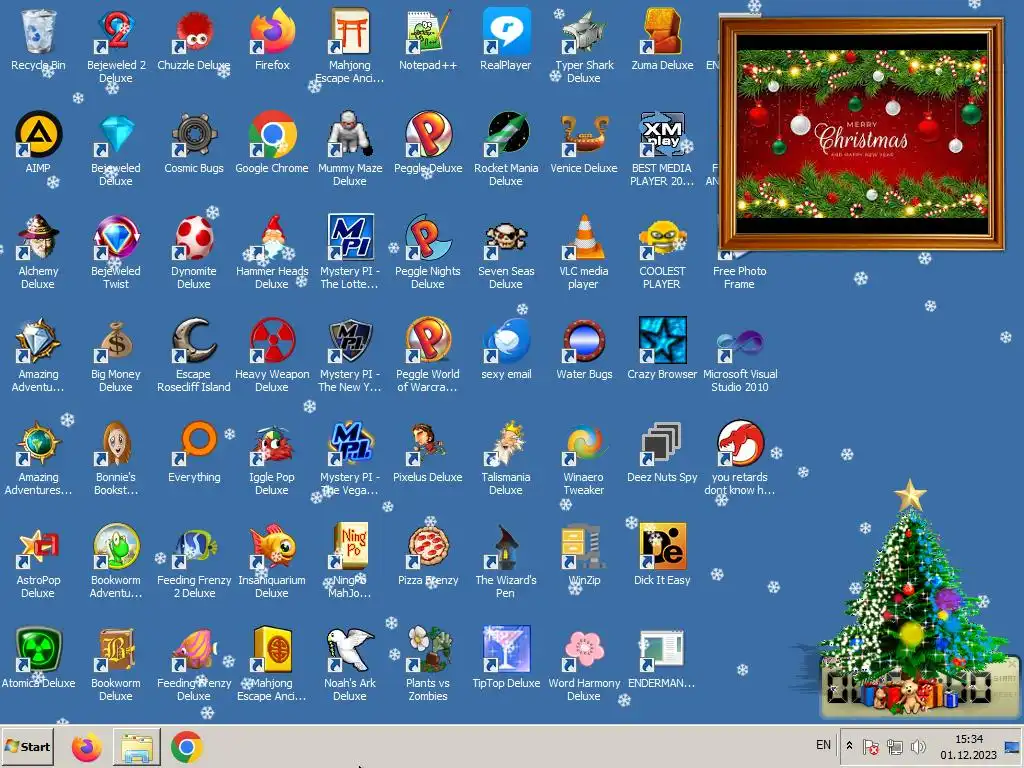
Task: Select the sexy email Thunderbird icon
Action: coord(505,341)
